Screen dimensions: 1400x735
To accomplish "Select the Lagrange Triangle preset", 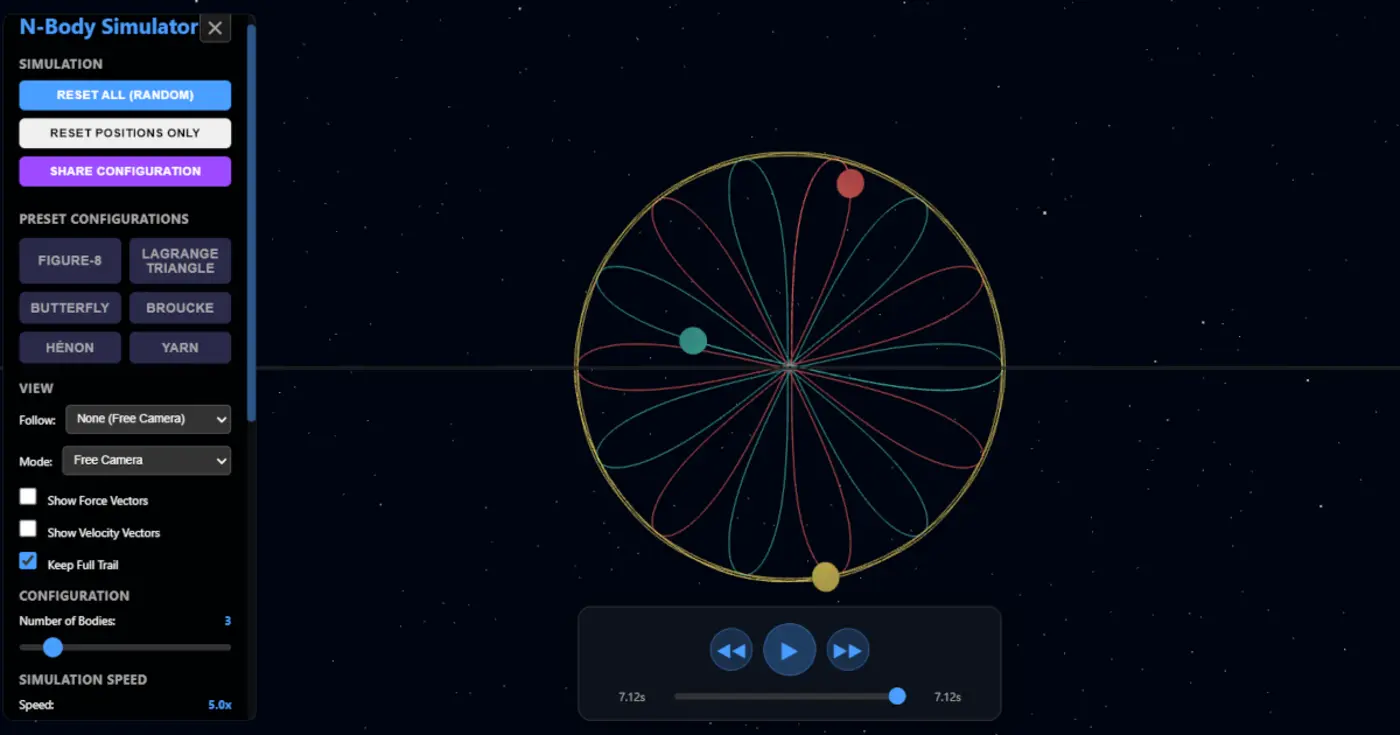I will click(180, 260).
